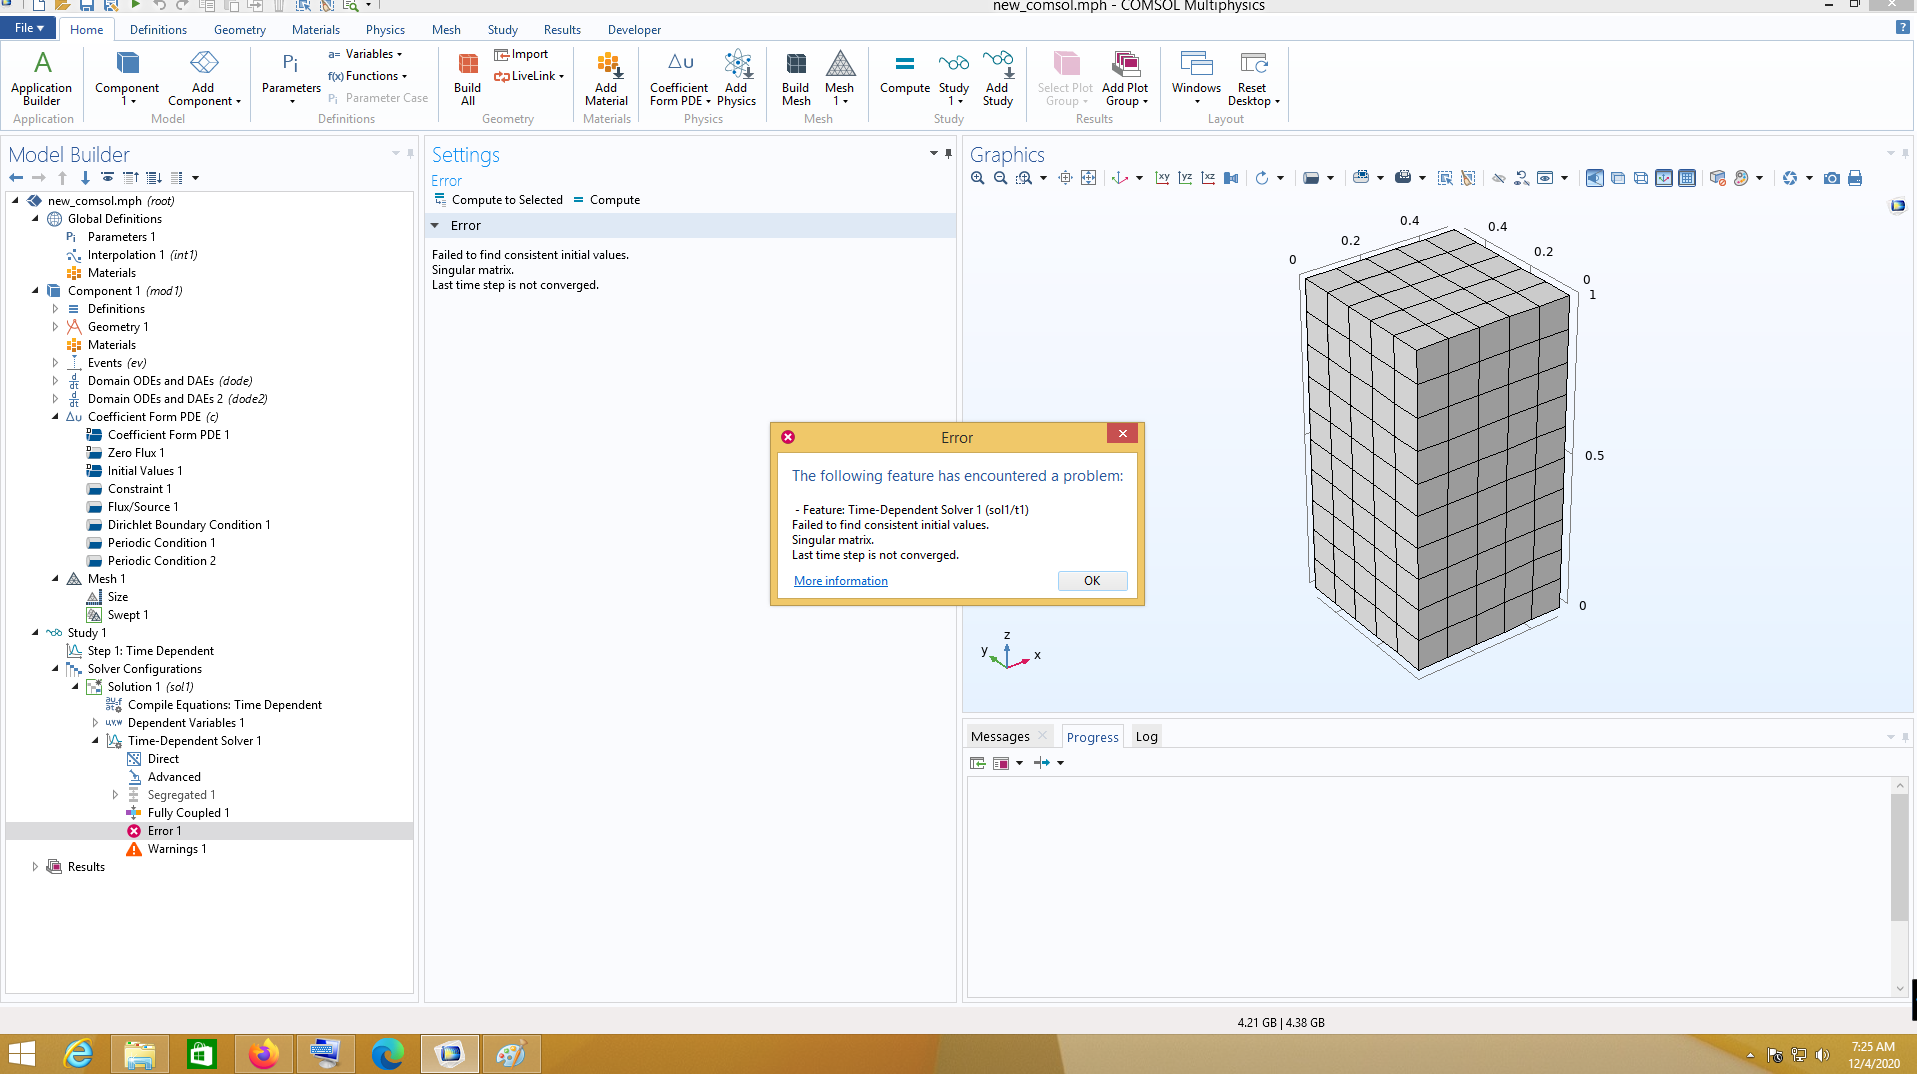Toggle the hide objects eye icon

pos(1498,178)
